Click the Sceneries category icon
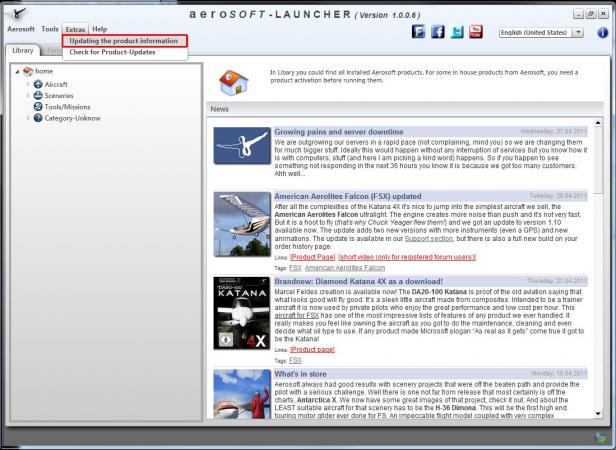Viewport: 616px width, 450px height. tap(38, 96)
